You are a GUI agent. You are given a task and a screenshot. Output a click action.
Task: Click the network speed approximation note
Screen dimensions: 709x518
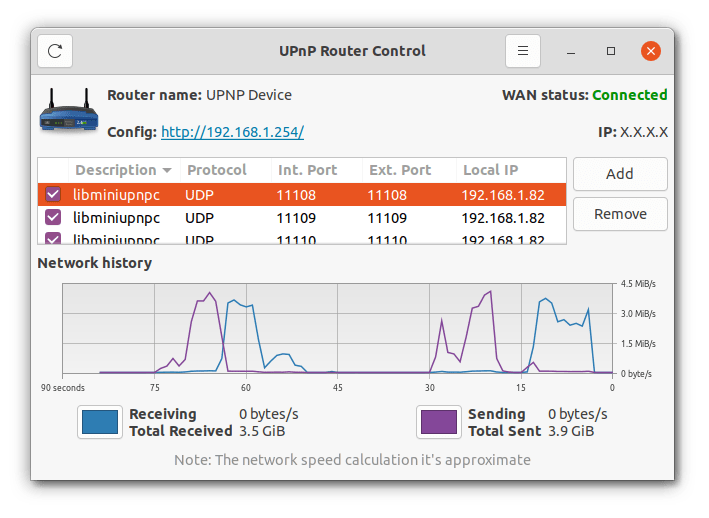click(353, 460)
